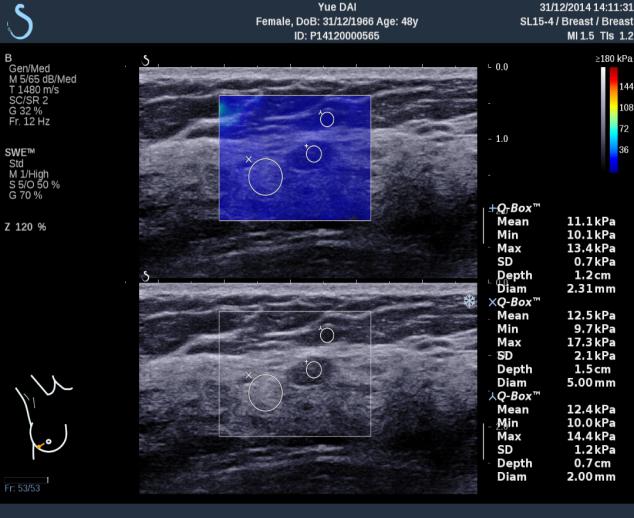Select the X-marked Q-Box label
The height and width of the screenshot is (518, 634).
pos(517,302)
